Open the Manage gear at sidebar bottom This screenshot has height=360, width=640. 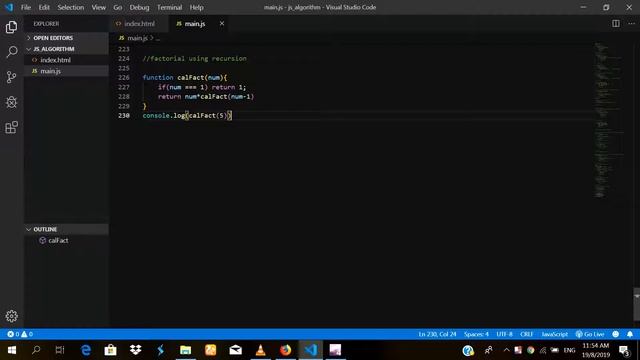click(x=11, y=316)
